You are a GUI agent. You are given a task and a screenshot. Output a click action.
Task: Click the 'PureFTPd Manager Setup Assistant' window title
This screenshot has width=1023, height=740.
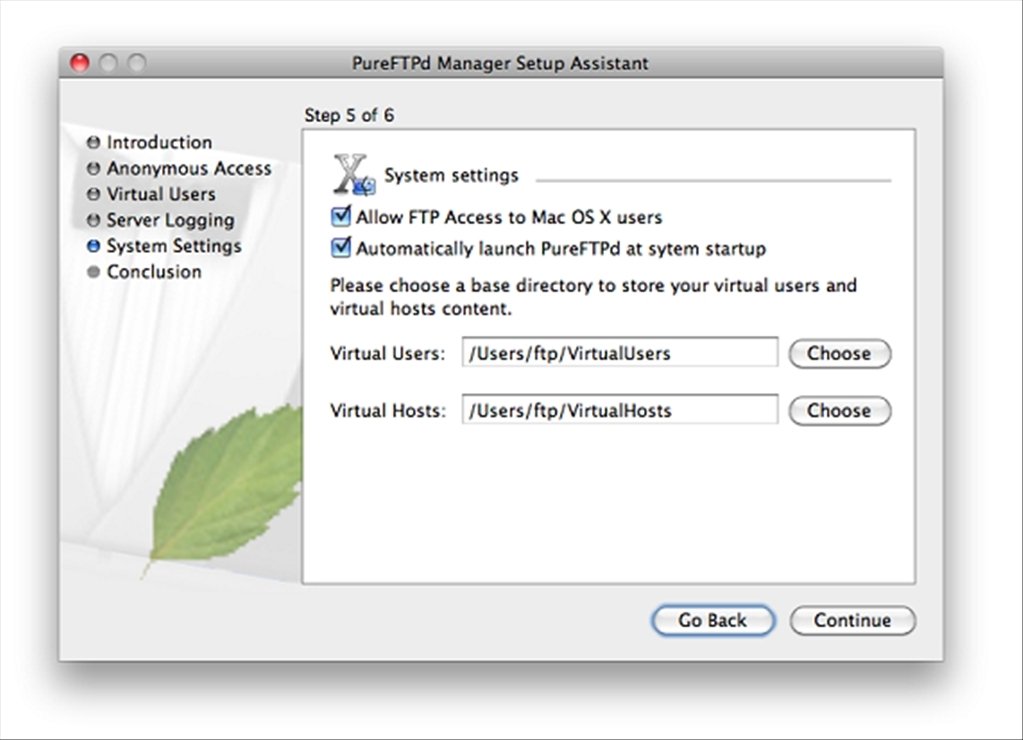(x=500, y=63)
